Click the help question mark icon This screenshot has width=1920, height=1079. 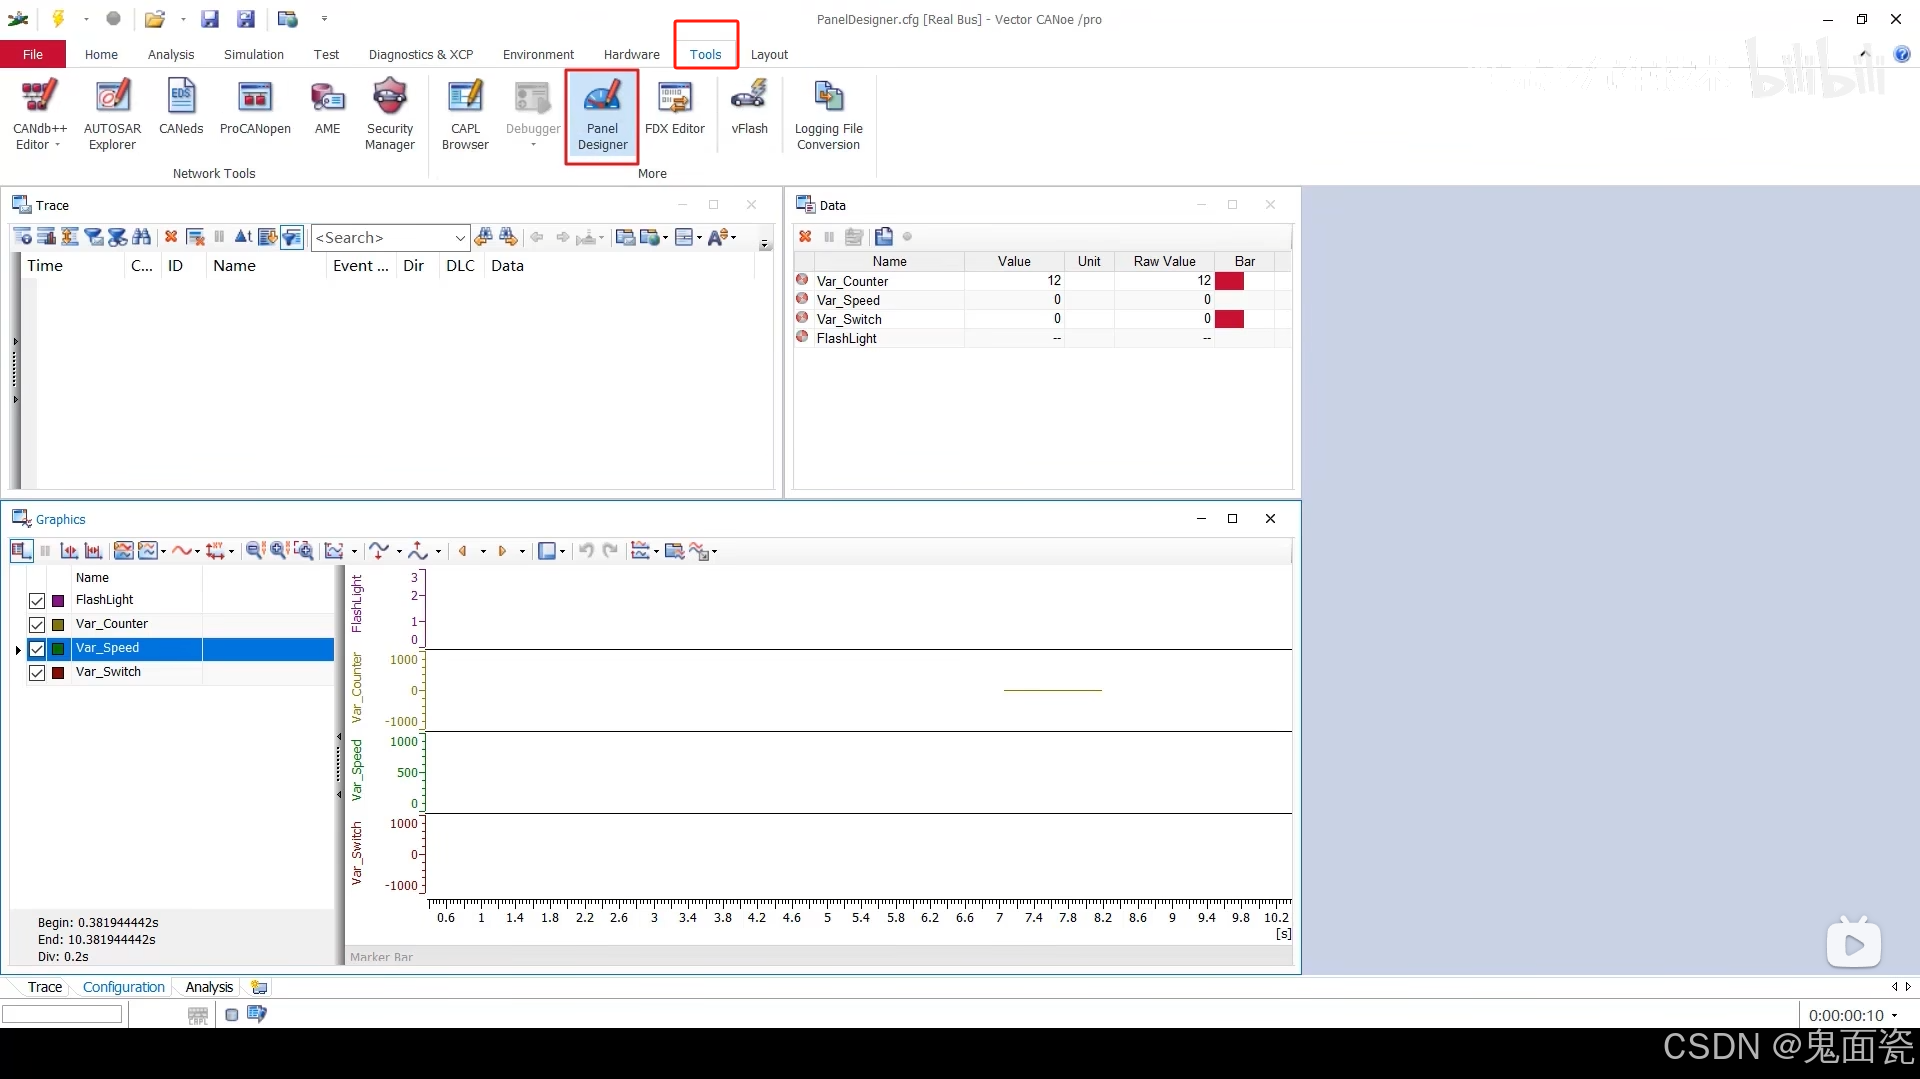[1902, 54]
